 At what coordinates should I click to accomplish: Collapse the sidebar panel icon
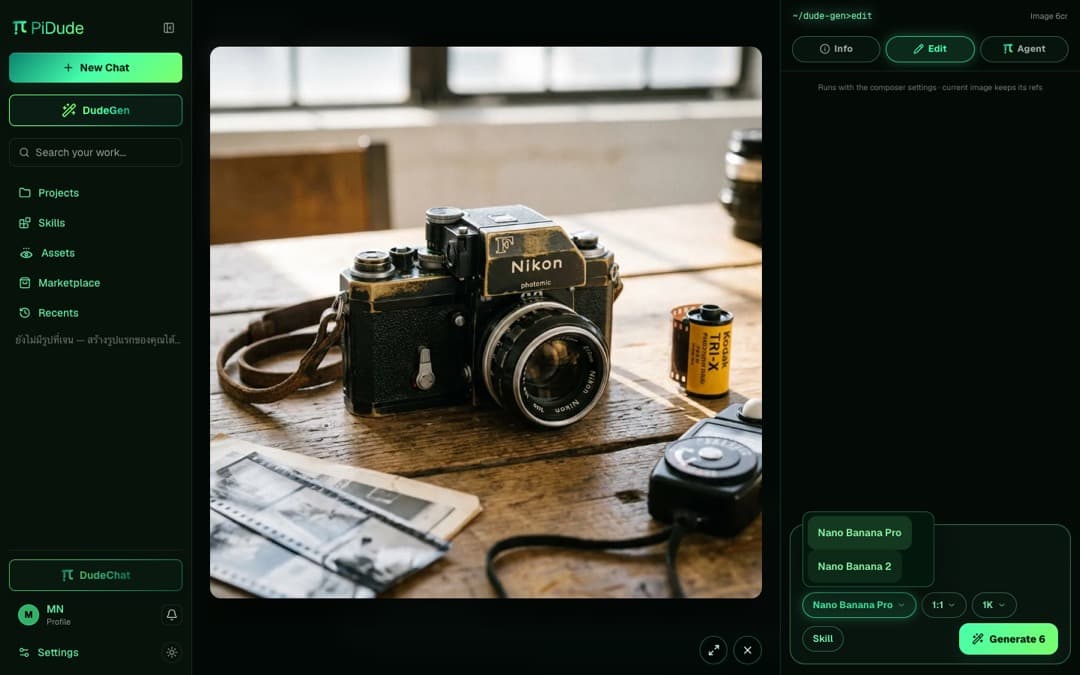tap(169, 28)
